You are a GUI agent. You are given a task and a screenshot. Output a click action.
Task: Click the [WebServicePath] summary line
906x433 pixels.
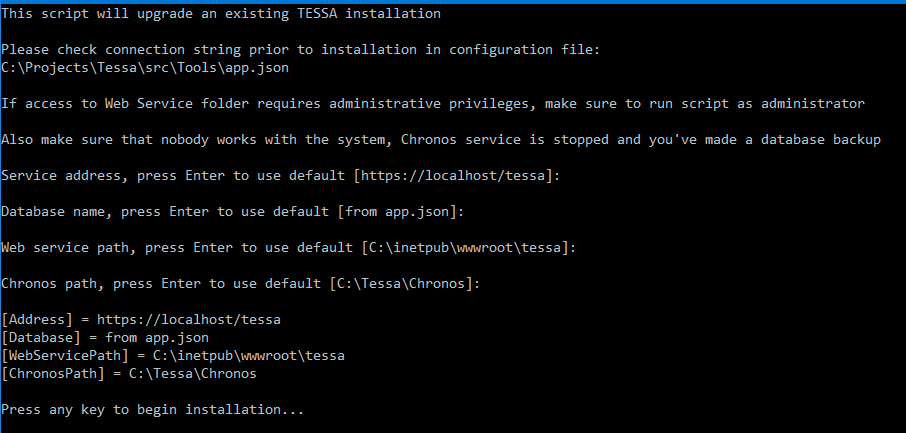[x=173, y=356]
